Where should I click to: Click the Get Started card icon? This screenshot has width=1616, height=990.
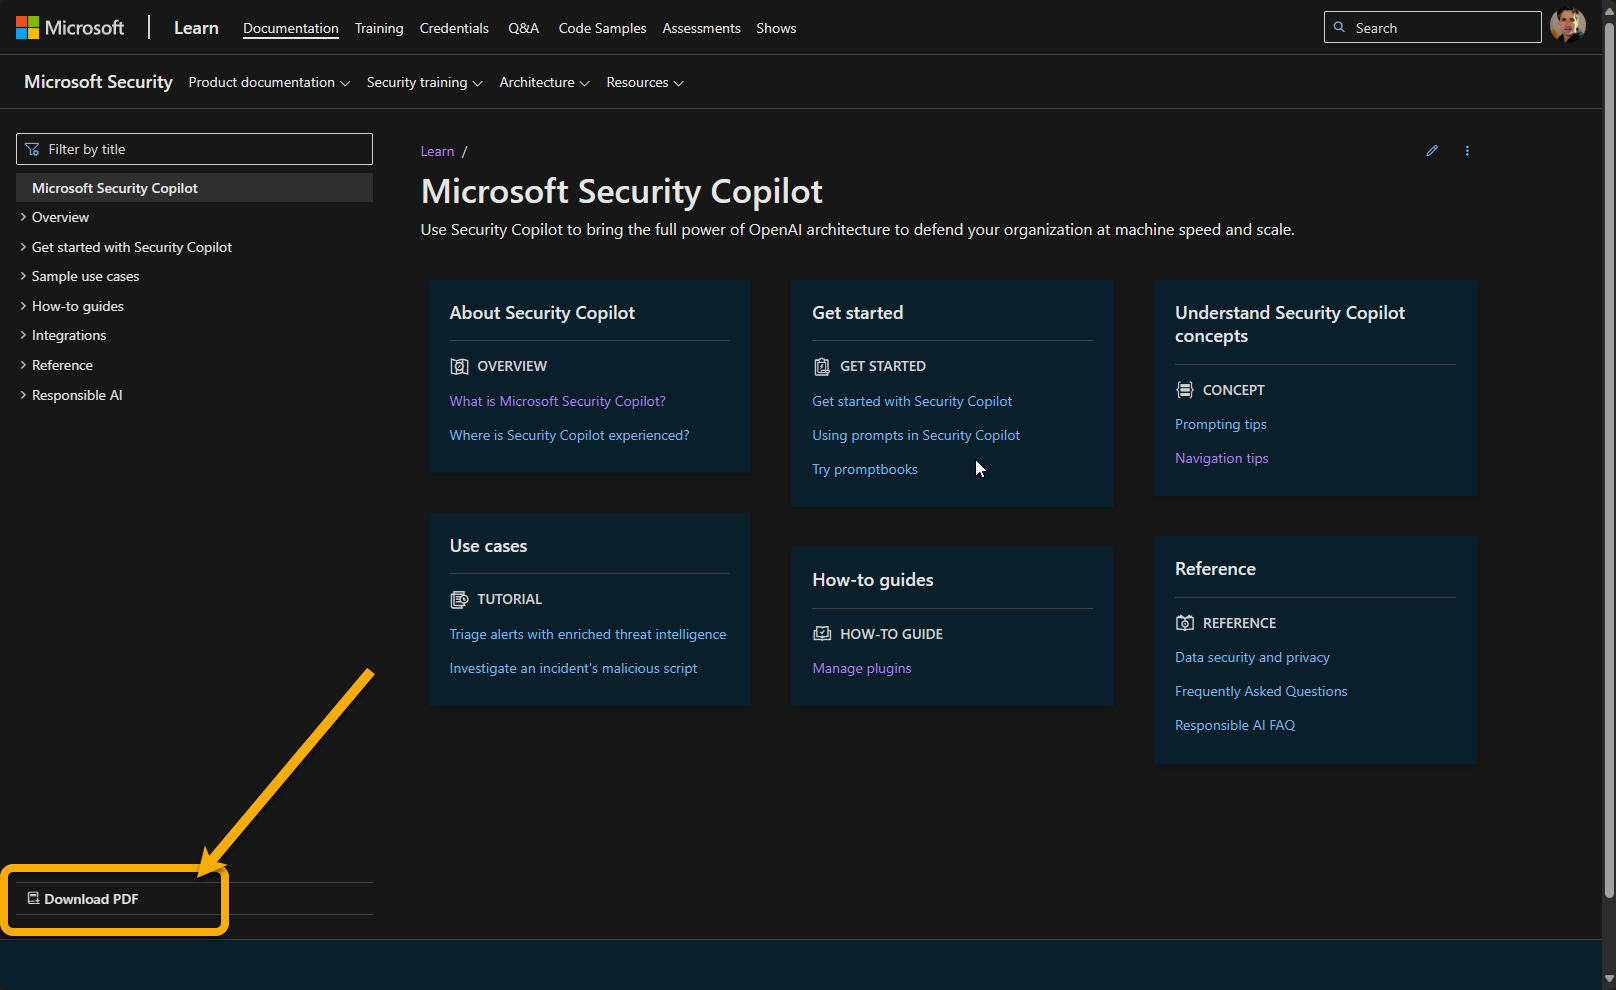pos(822,366)
